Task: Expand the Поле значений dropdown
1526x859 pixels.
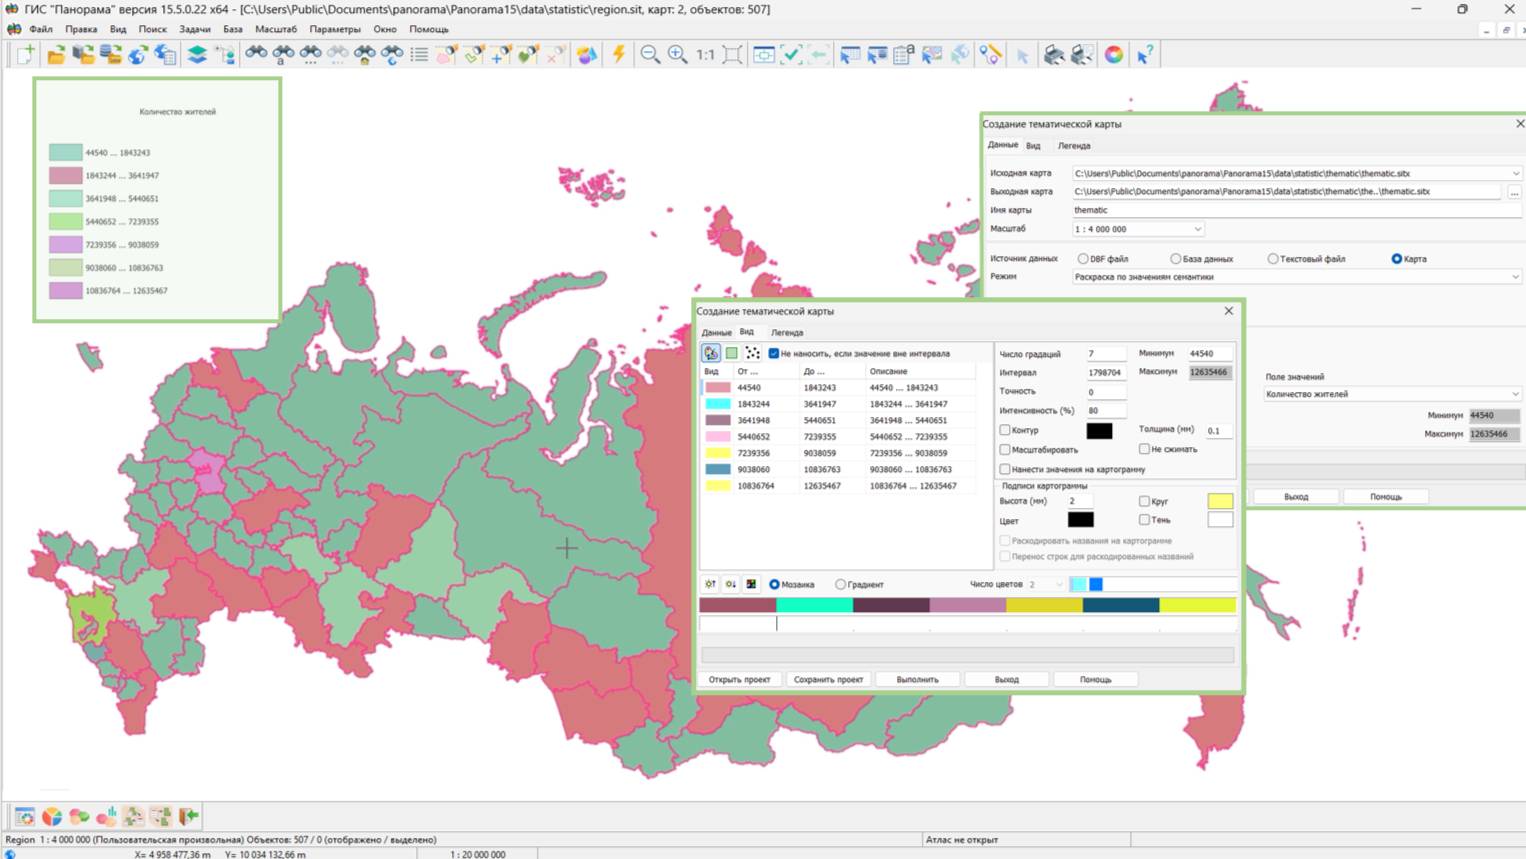Action: [x=1514, y=394]
